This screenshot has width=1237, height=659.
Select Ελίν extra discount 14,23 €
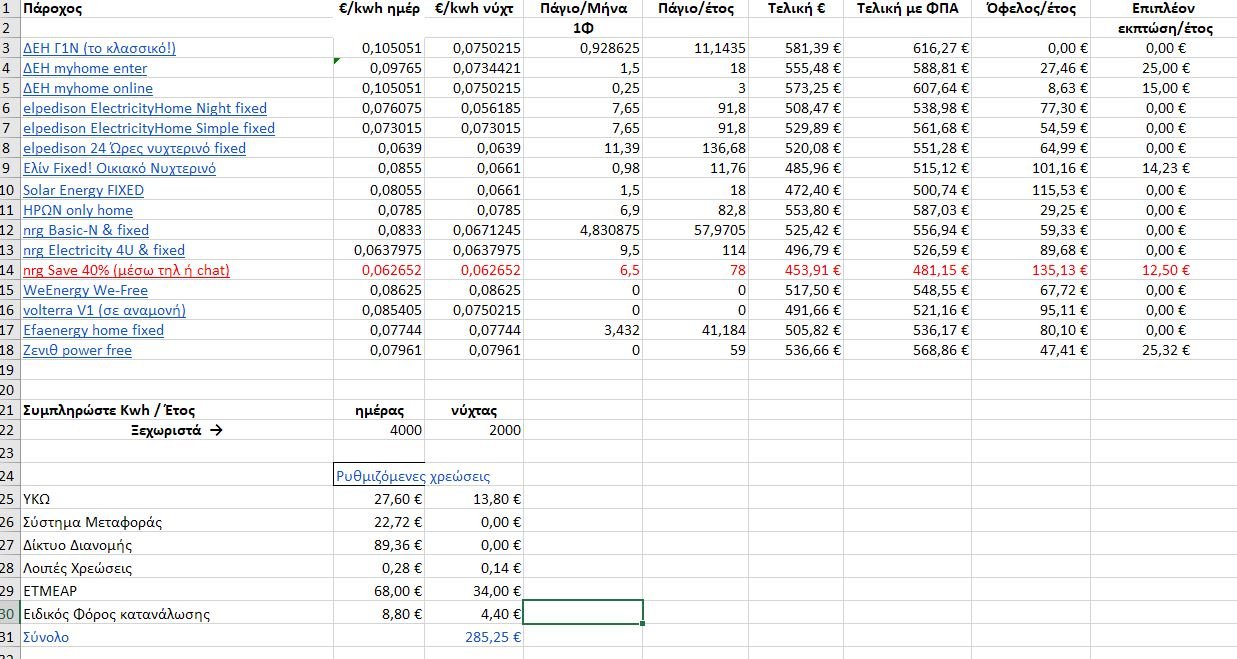point(1164,168)
